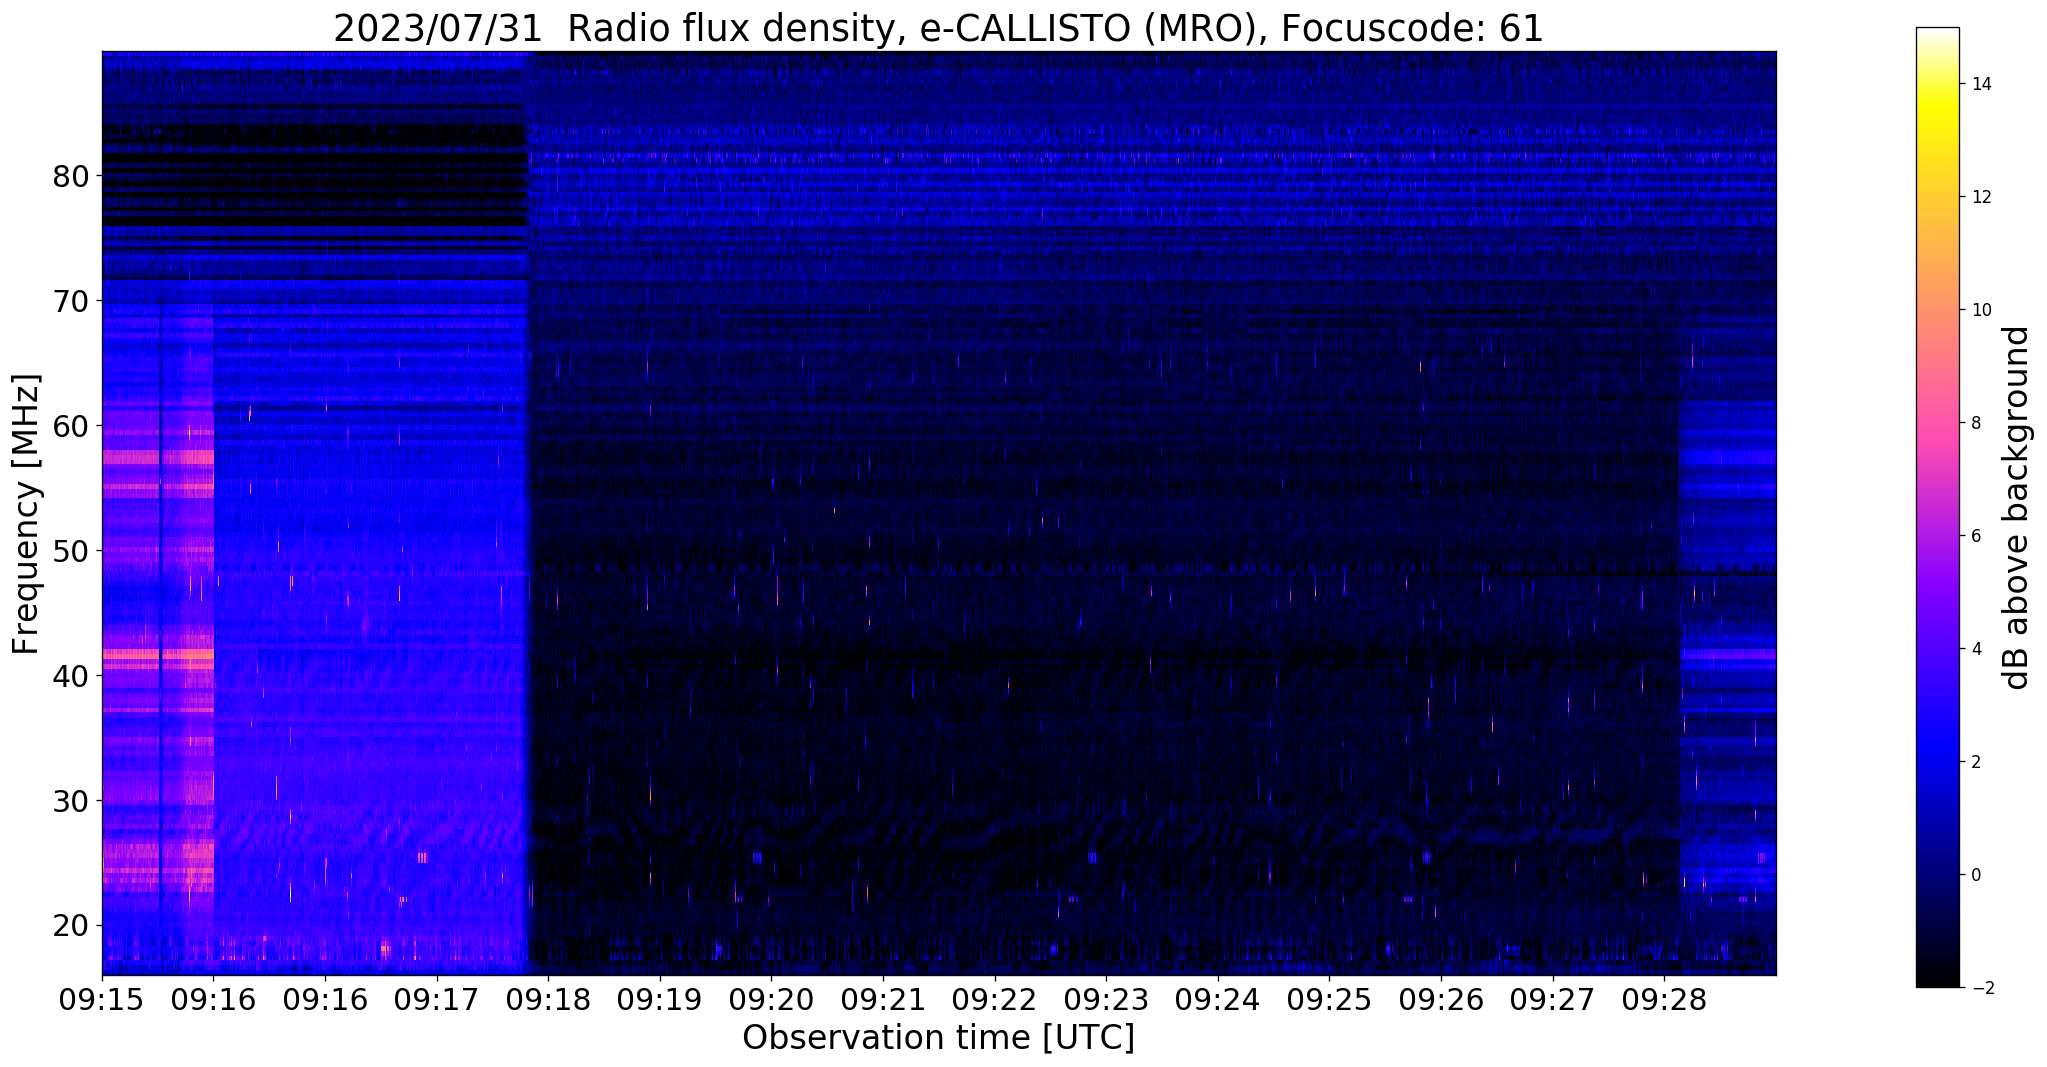Click the 20 MHz frequency tick label
This screenshot has width=2047, height=1067.
(71, 926)
